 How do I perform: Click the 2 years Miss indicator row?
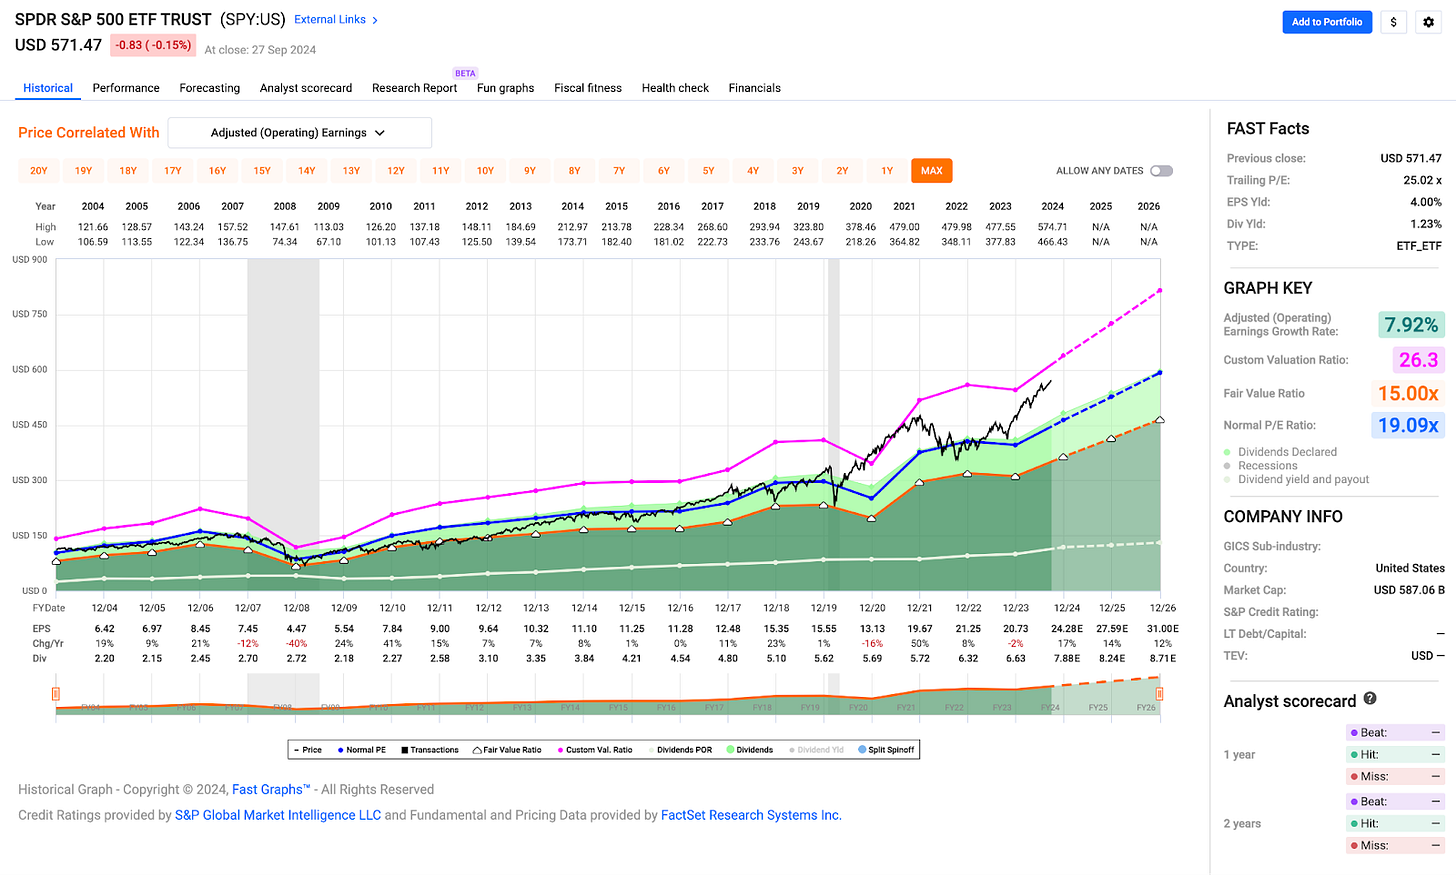click(x=1396, y=846)
